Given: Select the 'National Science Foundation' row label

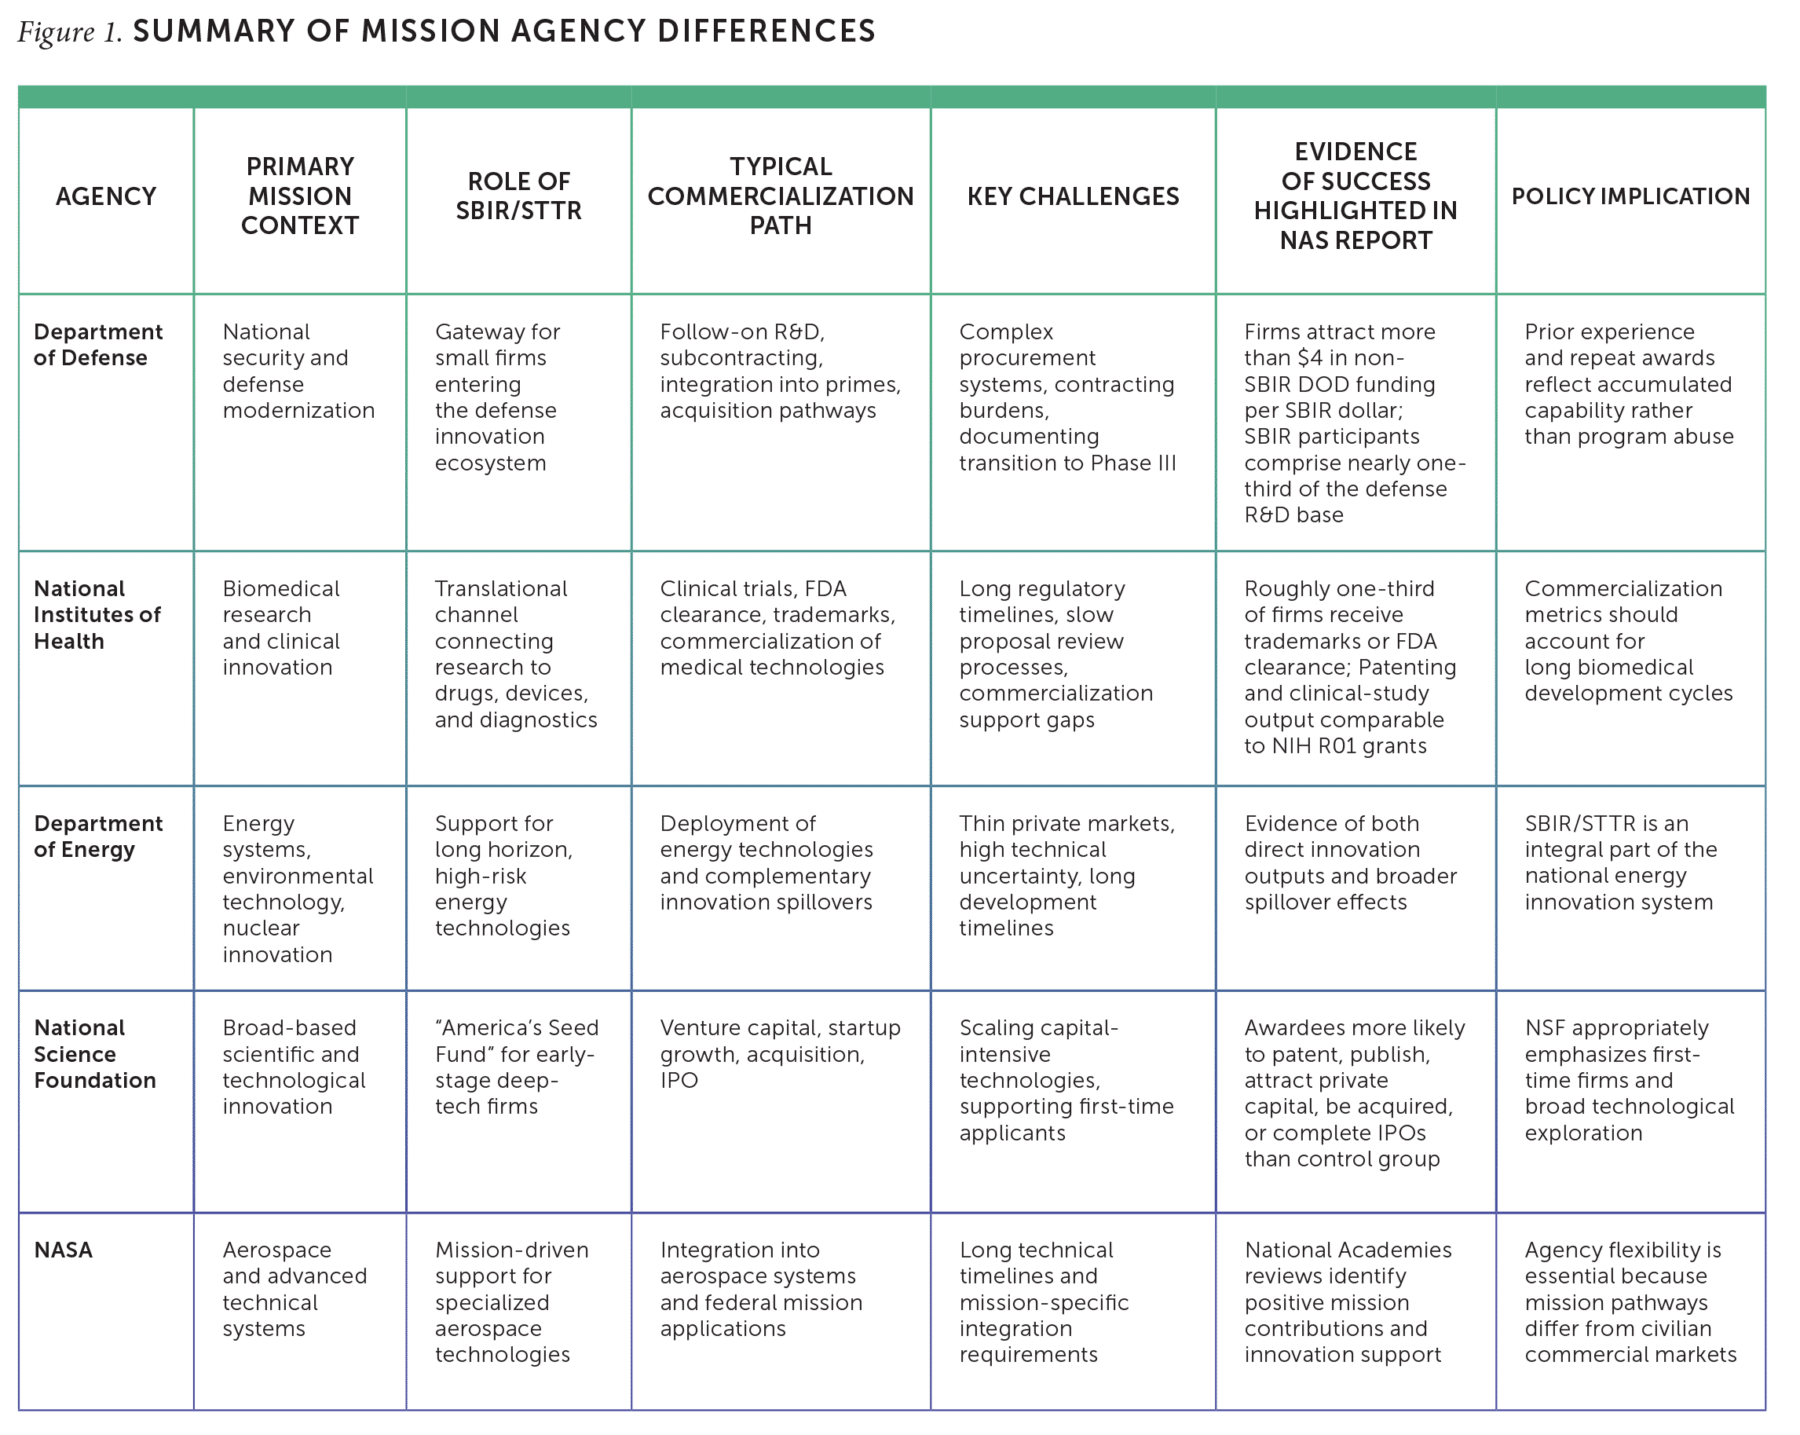Looking at the screenshot, I should pyautogui.click(x=95, y=1054).
